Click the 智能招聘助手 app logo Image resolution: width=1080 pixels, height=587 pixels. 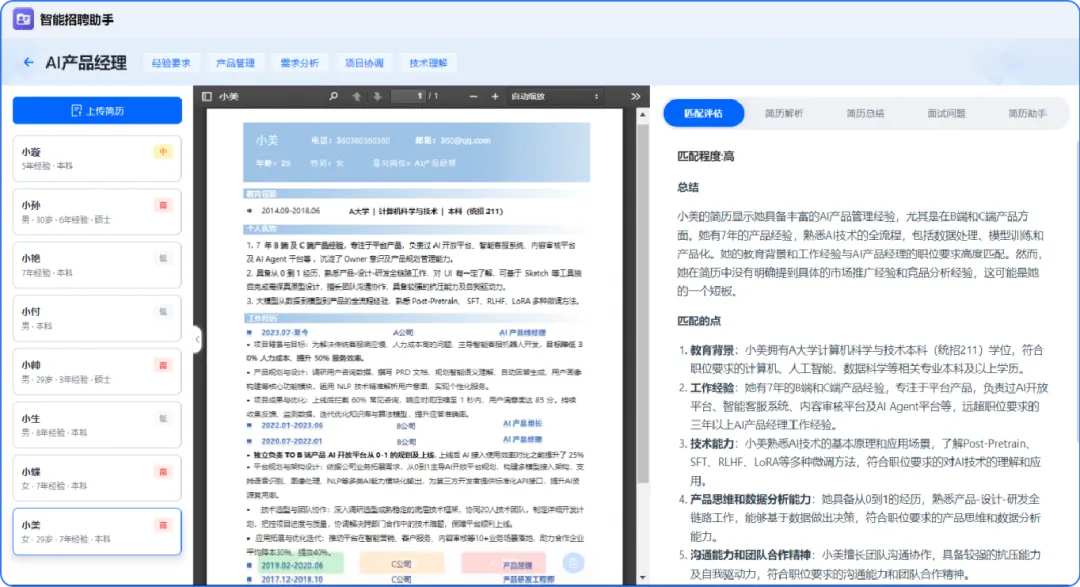[24, 19]
